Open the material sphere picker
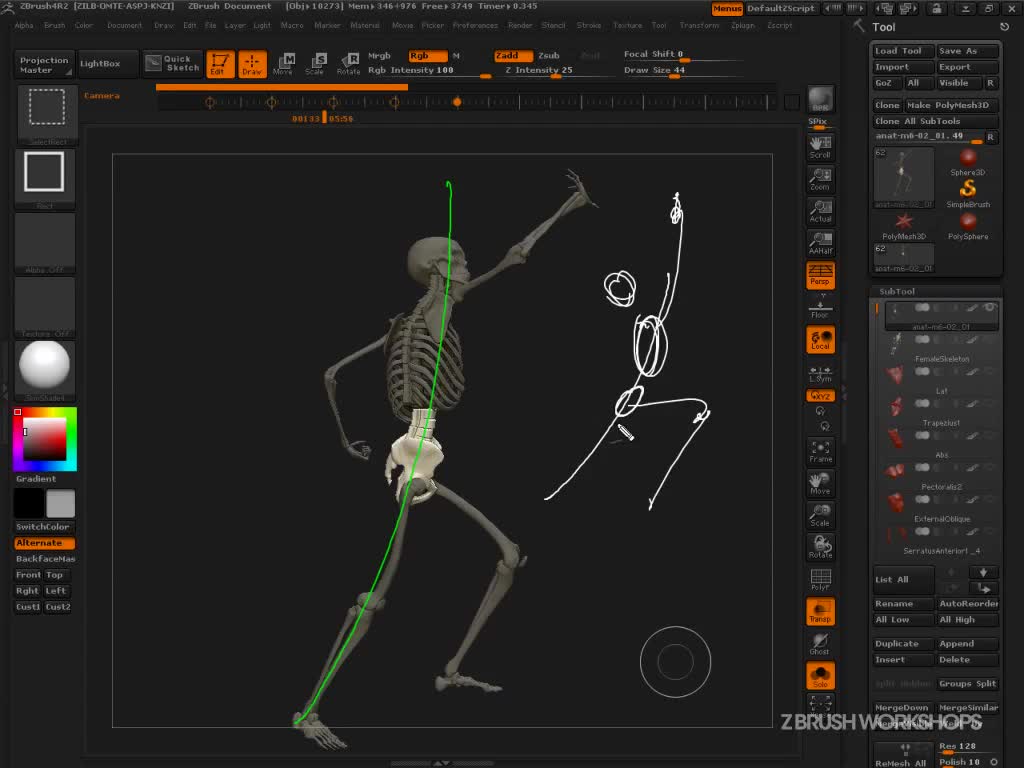1024x768 pixels. pyautogui.click(x=44, y=370)
